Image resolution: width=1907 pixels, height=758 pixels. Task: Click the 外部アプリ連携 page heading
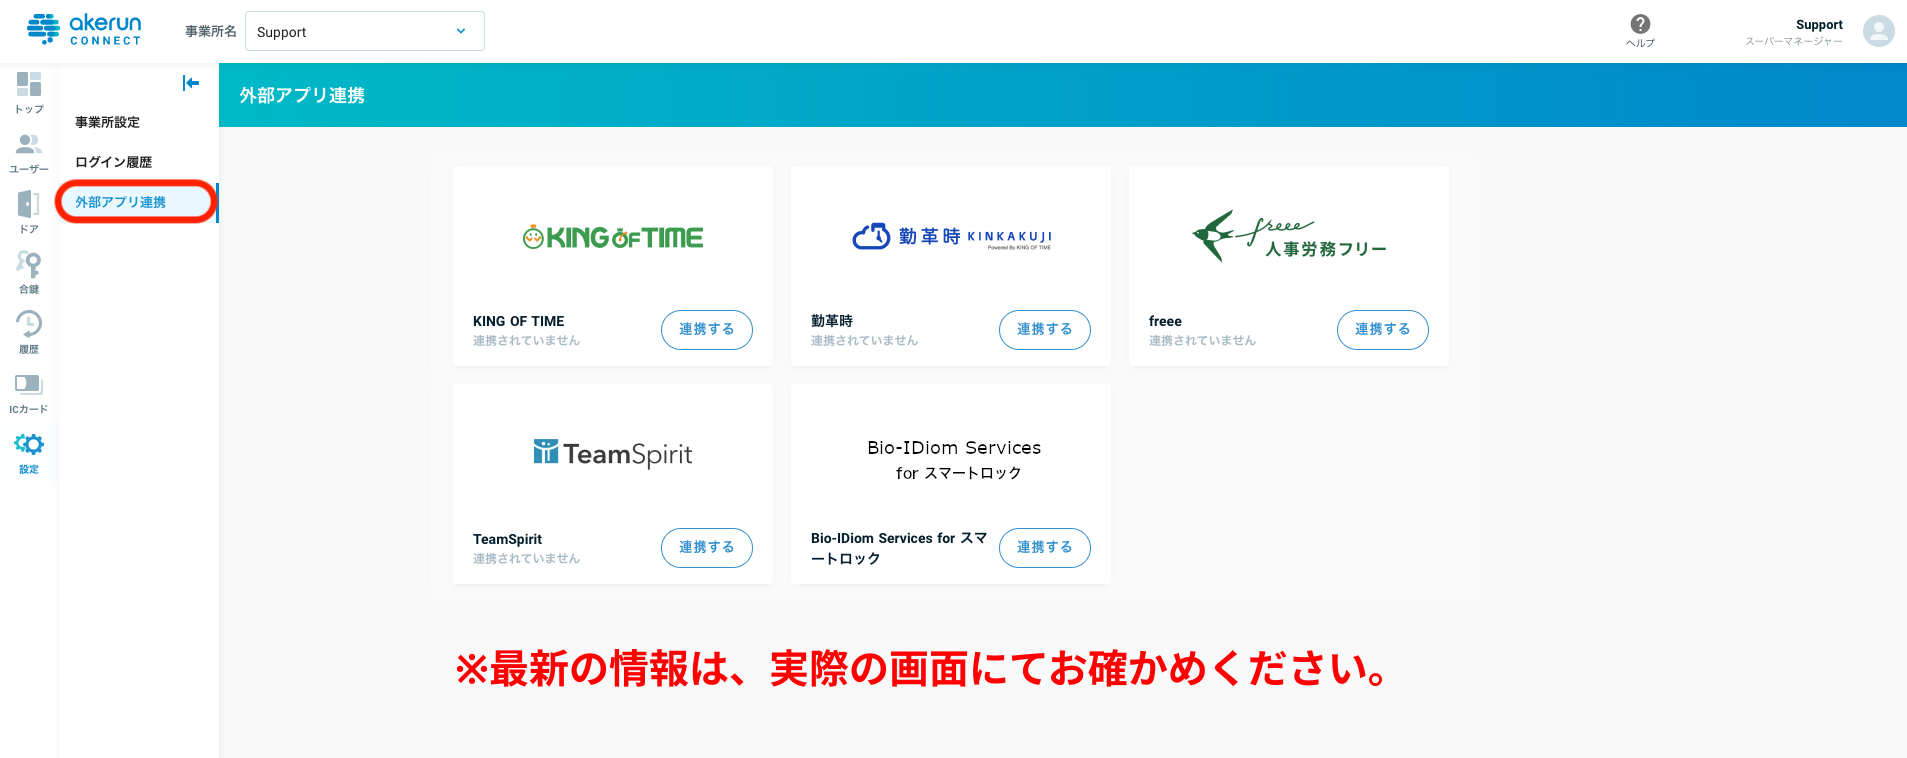(x=302, y=96)
